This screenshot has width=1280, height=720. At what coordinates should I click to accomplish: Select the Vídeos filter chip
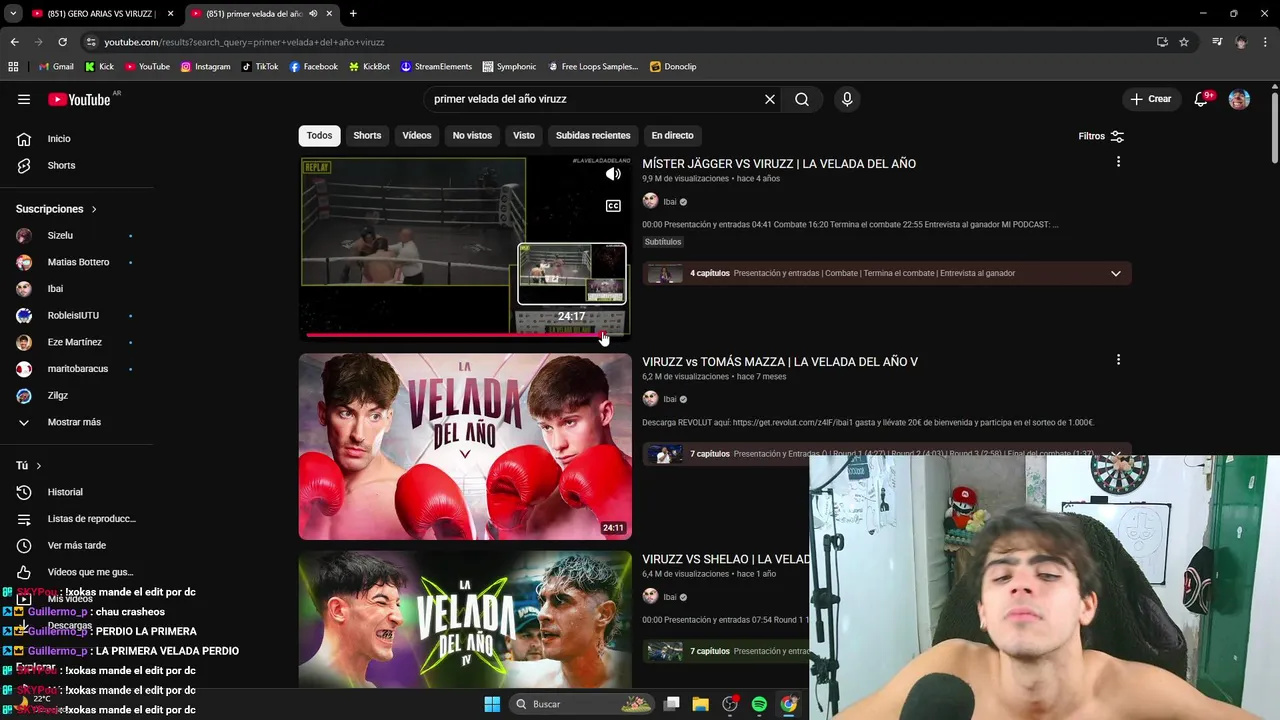[417, 135]
